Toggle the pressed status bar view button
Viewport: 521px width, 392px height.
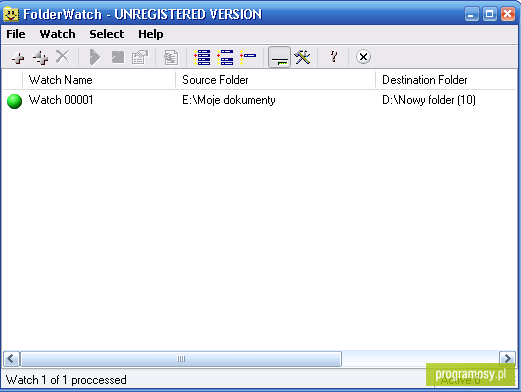click(x=279, y=57)
